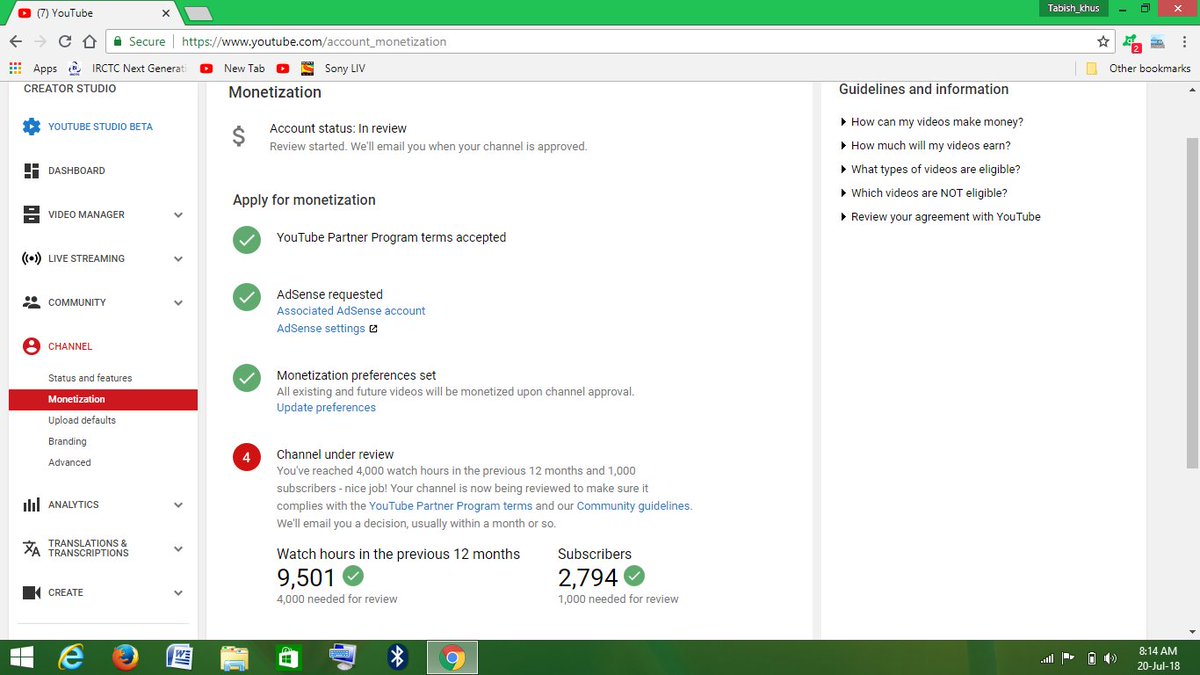Open the Associated AdSense account link
This screenshot has width=1200, height=675.
[351, 311]
